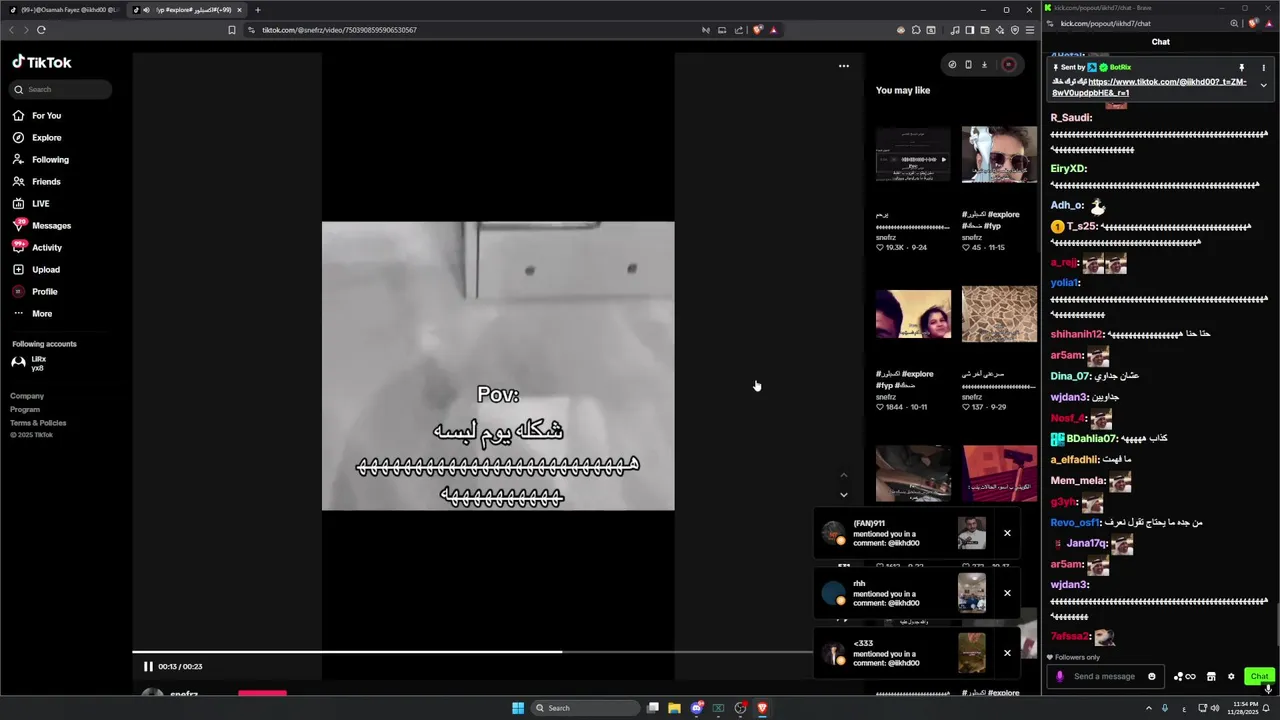Image resolution: width=1280 pixels, height=720 pixels.
Task: Focus the TikTok search field
Action: coord(62,89)
